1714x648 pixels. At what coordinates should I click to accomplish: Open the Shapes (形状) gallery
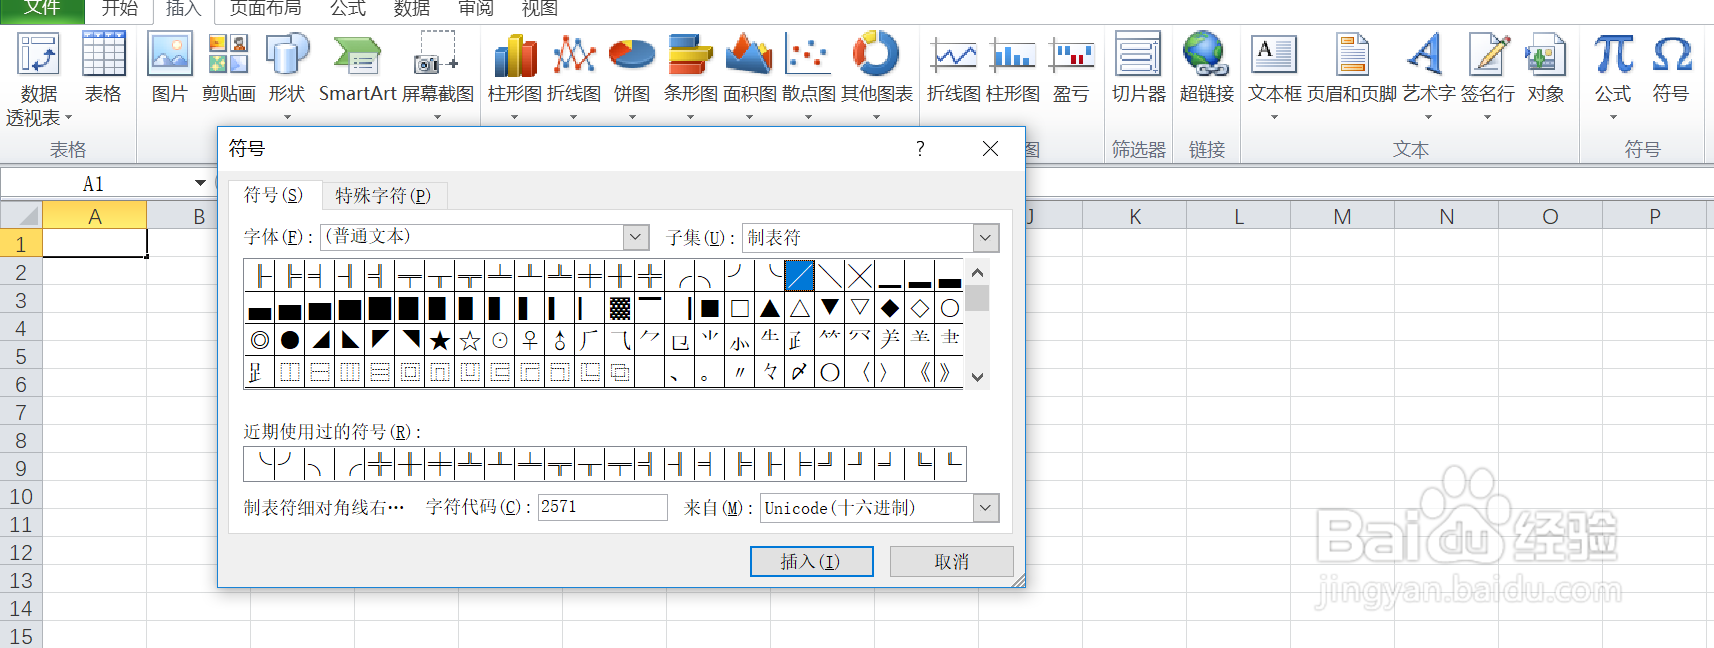click(x=287, y=75)
